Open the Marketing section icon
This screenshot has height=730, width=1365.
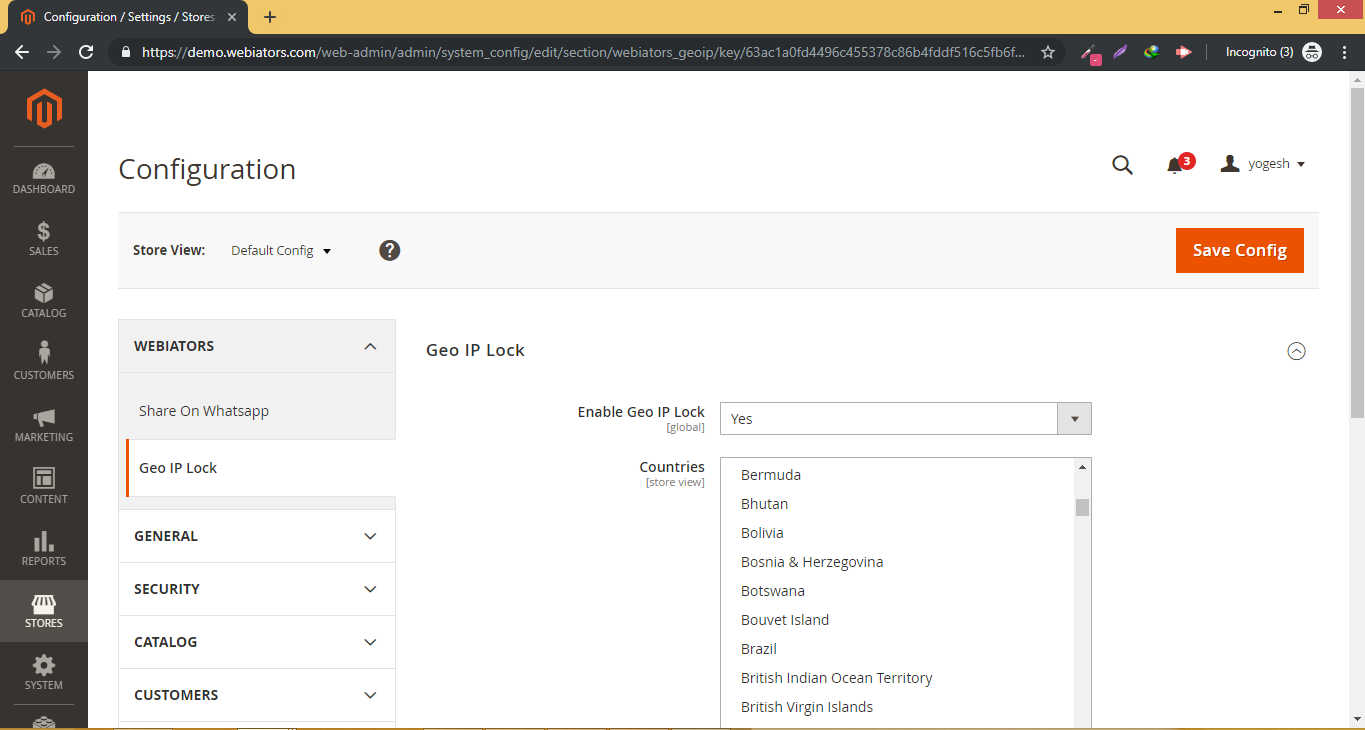coord(43,422)
